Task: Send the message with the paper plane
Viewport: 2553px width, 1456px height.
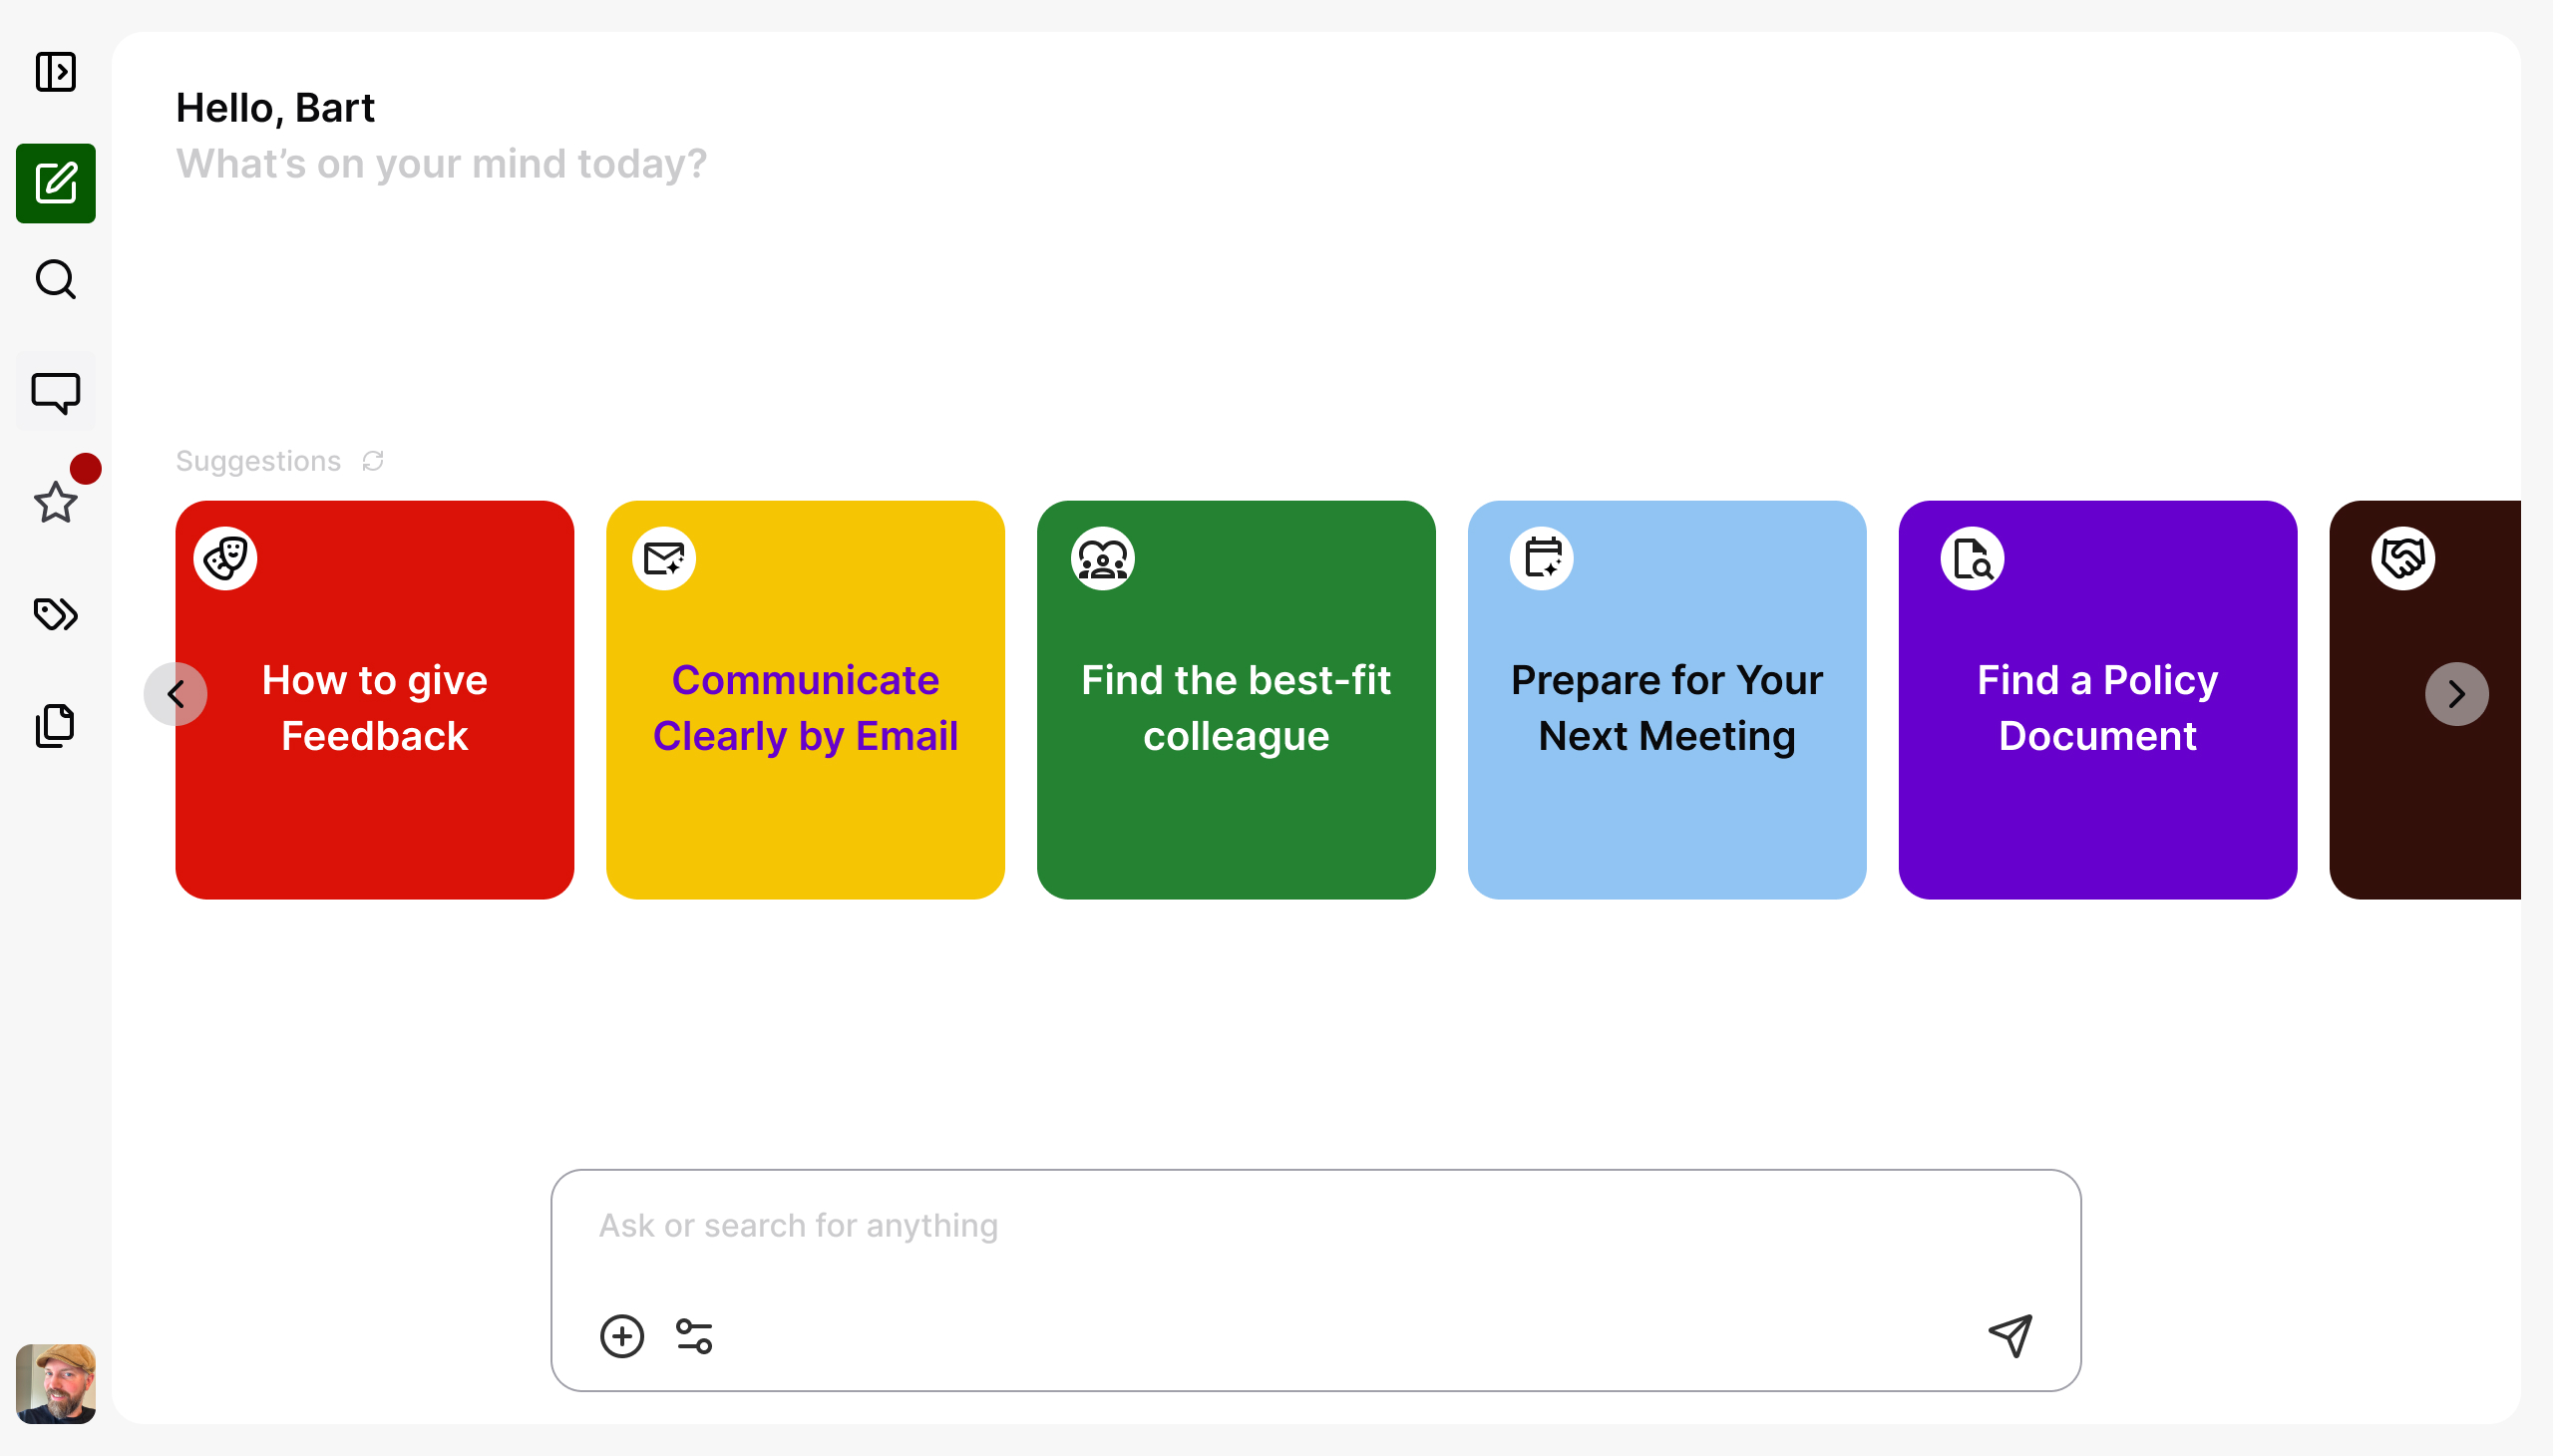Action: 2011,1335
